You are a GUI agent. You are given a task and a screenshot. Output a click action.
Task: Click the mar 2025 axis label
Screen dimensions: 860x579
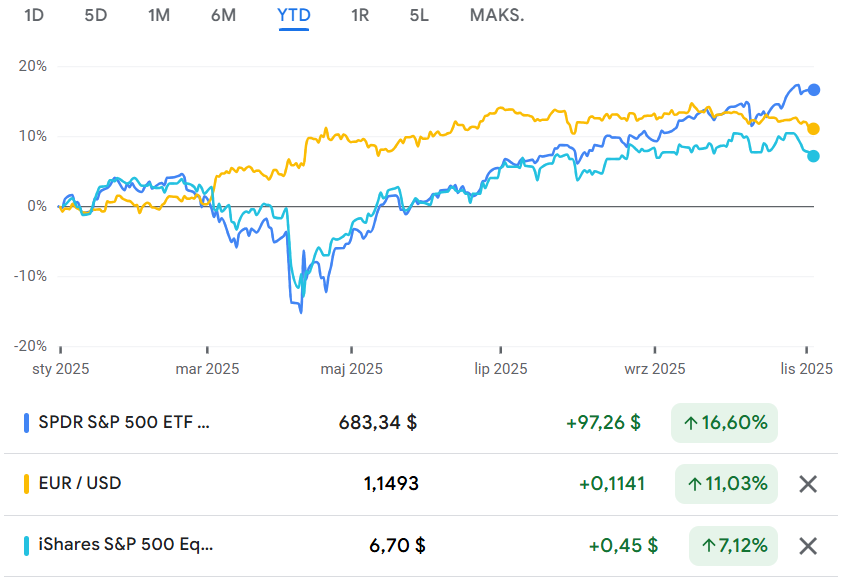pyautogui.click(x=207, y=369)
